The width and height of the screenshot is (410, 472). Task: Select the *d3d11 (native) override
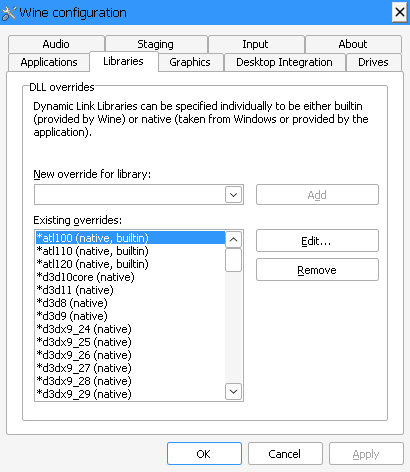point(130,290)
